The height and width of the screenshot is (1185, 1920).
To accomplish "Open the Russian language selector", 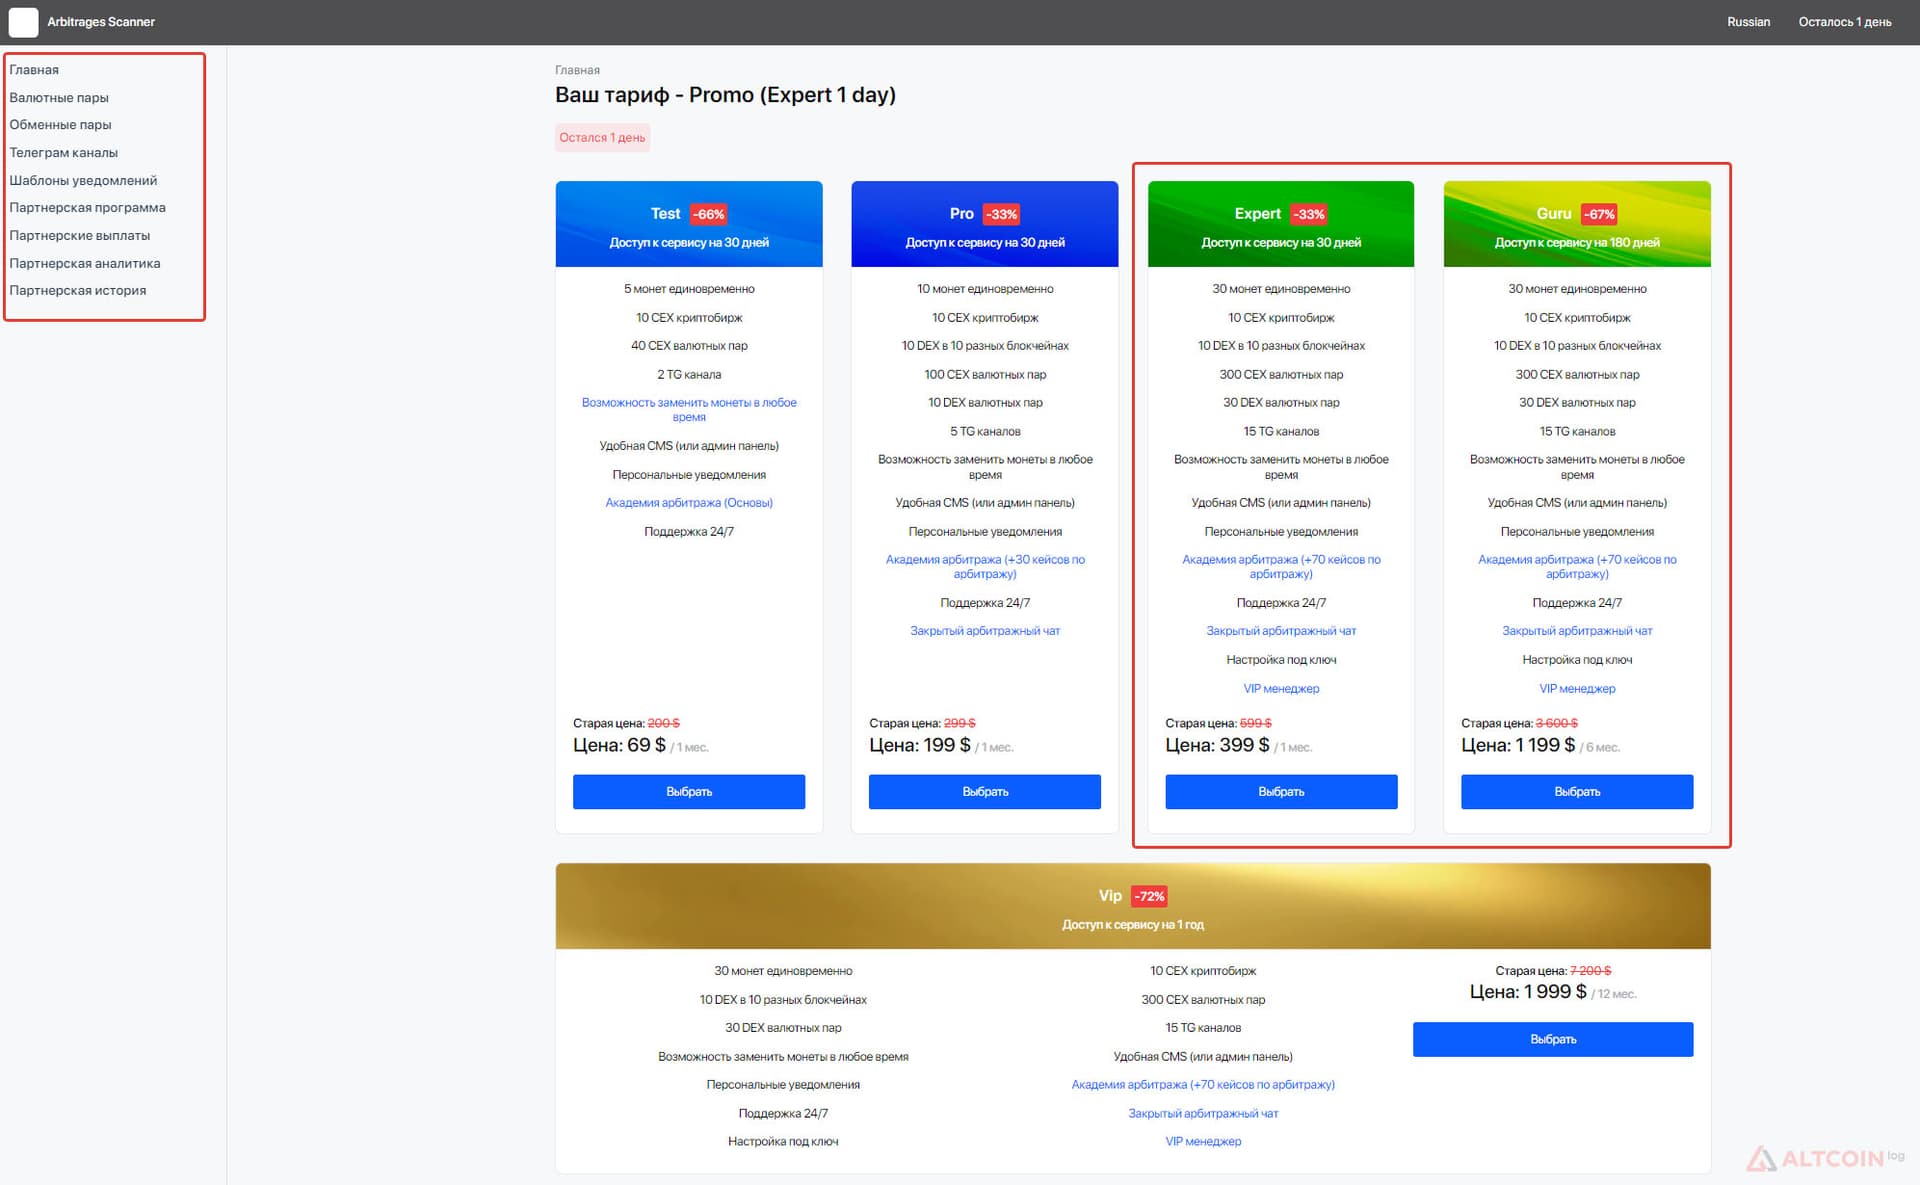I will (x=1748, y=22).
